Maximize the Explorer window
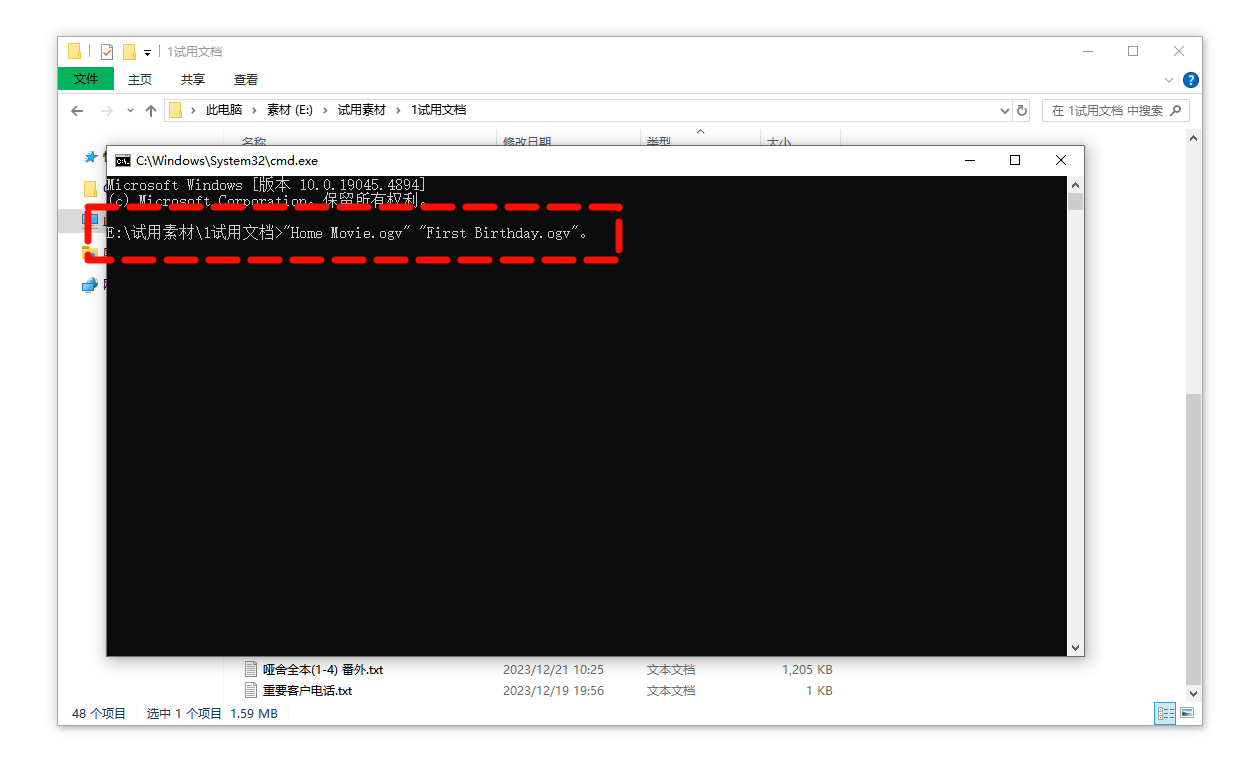 (1133, 51)
